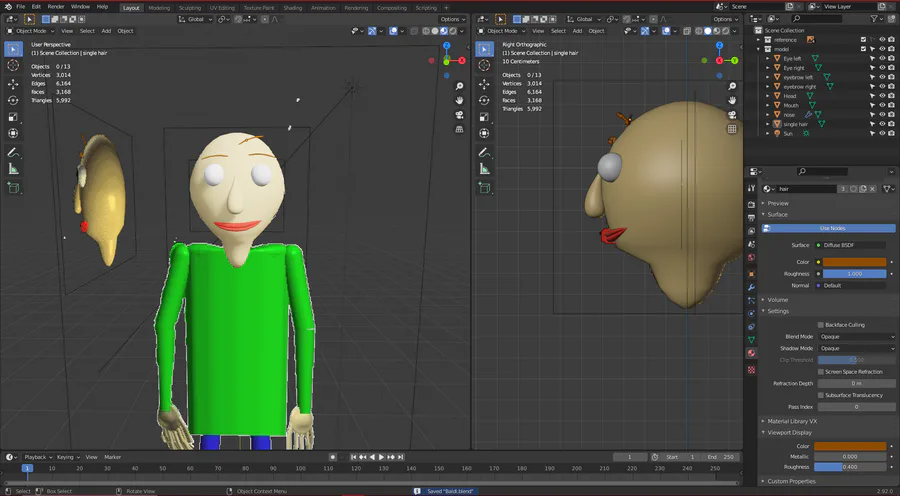900x496 pixels.
Task: Switch to the Sculpting workspace tab
Action: (189, 7)
